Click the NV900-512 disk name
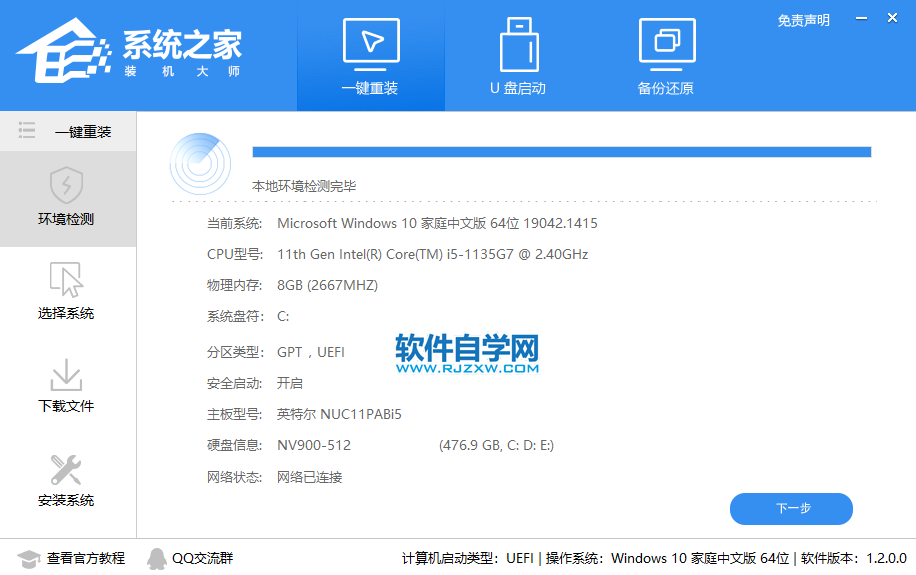This screenshot has height=575, width=916. point(314,445)
